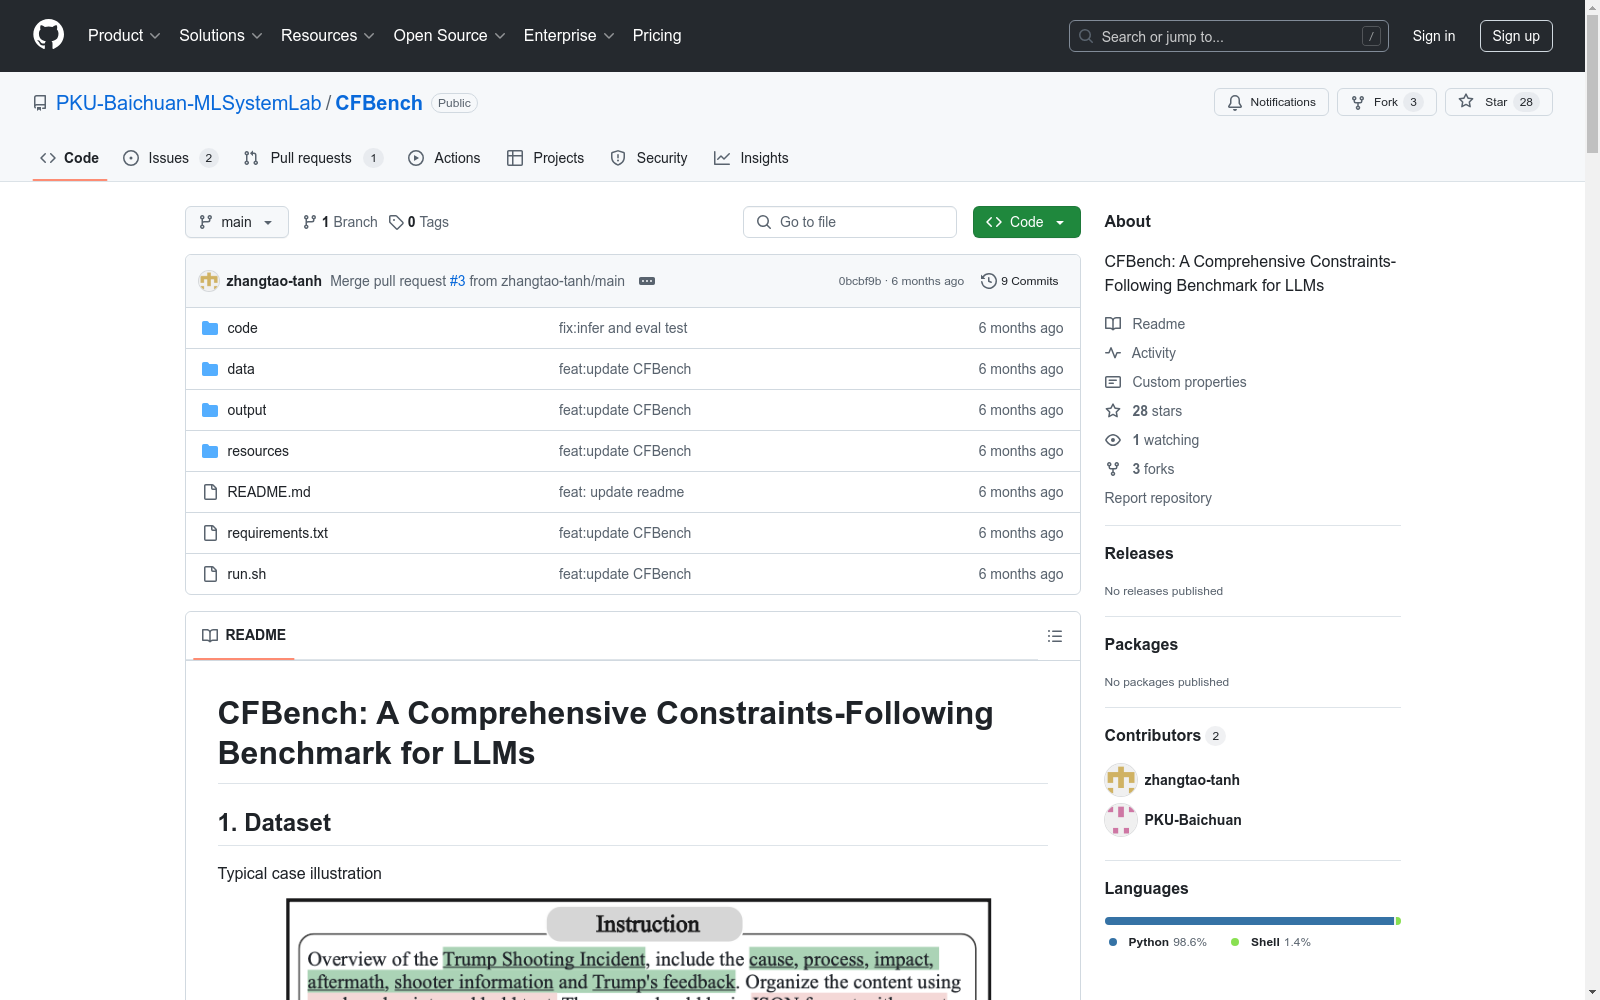Open the requirements.txt file
Image resolution: width=1600 pixels, height=1000 pixels.
click(277, 533)
